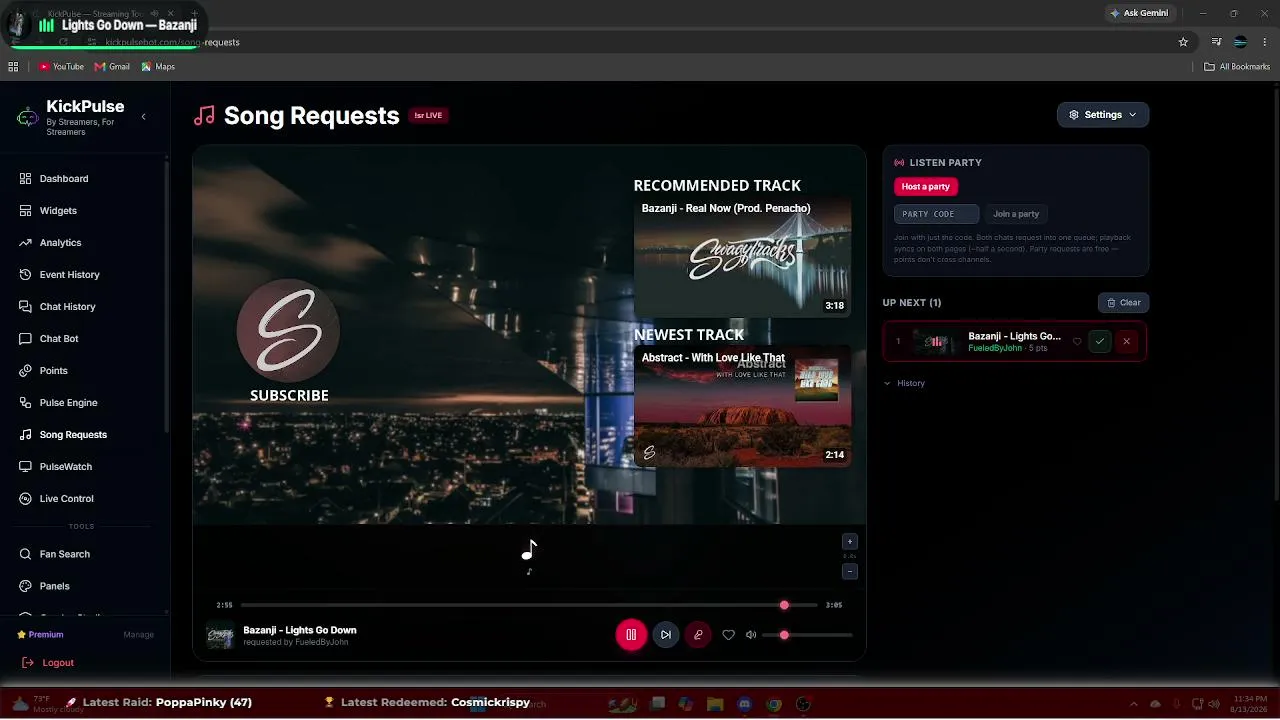Open the YouTube bookmark
Screen dimensions: 1280x720
coord(61,67)
